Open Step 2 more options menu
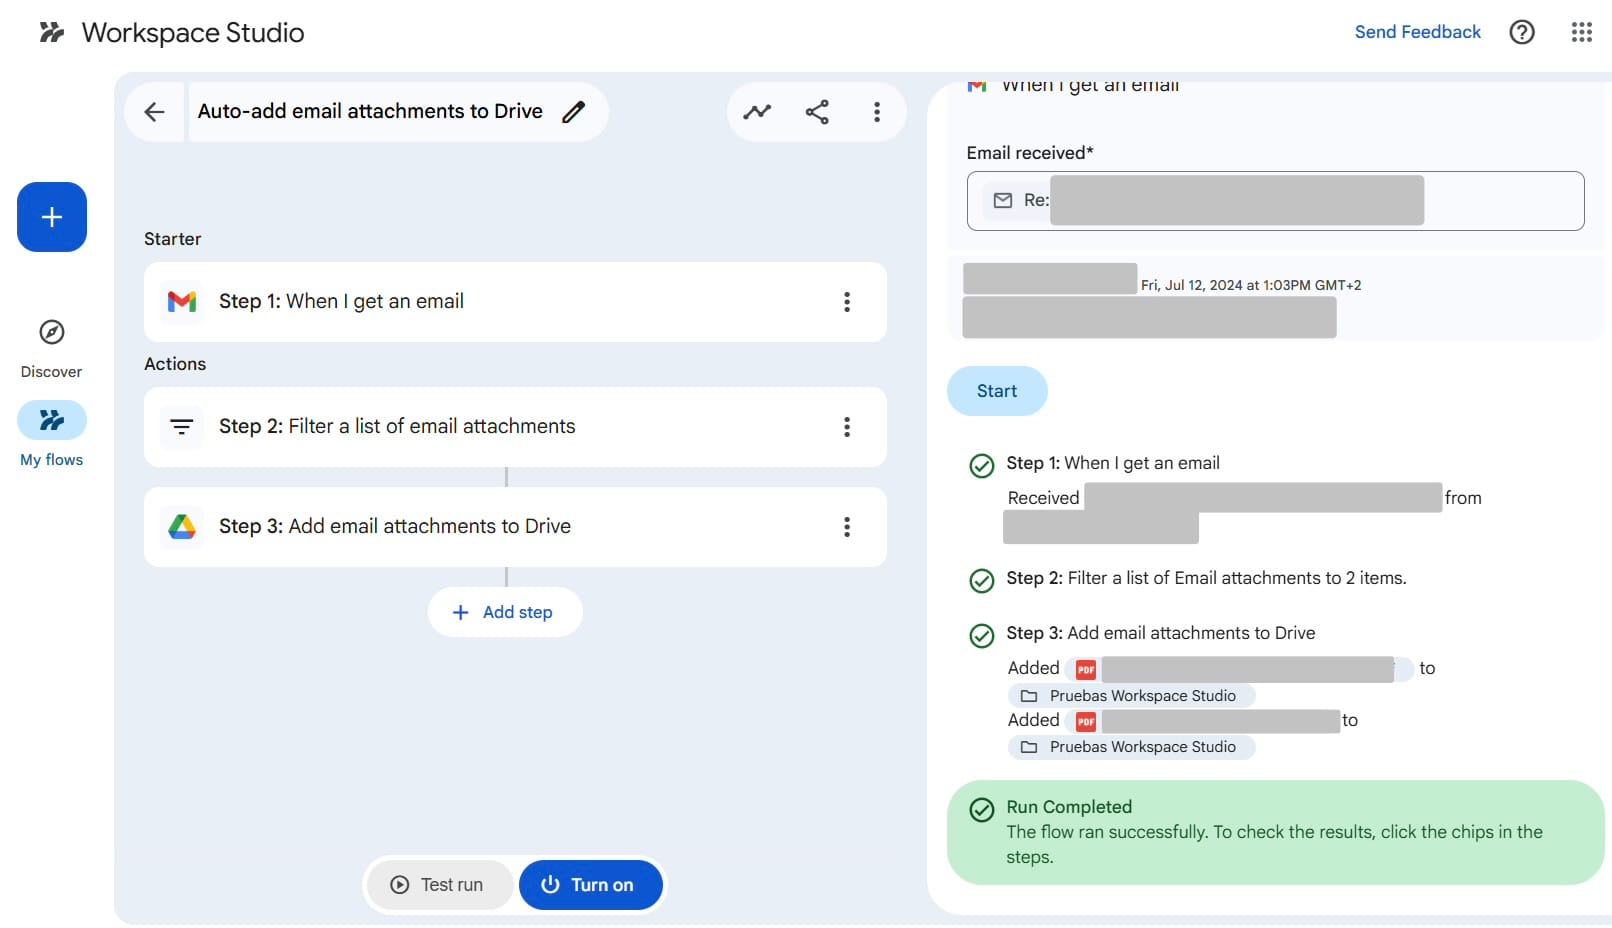 point(847,427)
